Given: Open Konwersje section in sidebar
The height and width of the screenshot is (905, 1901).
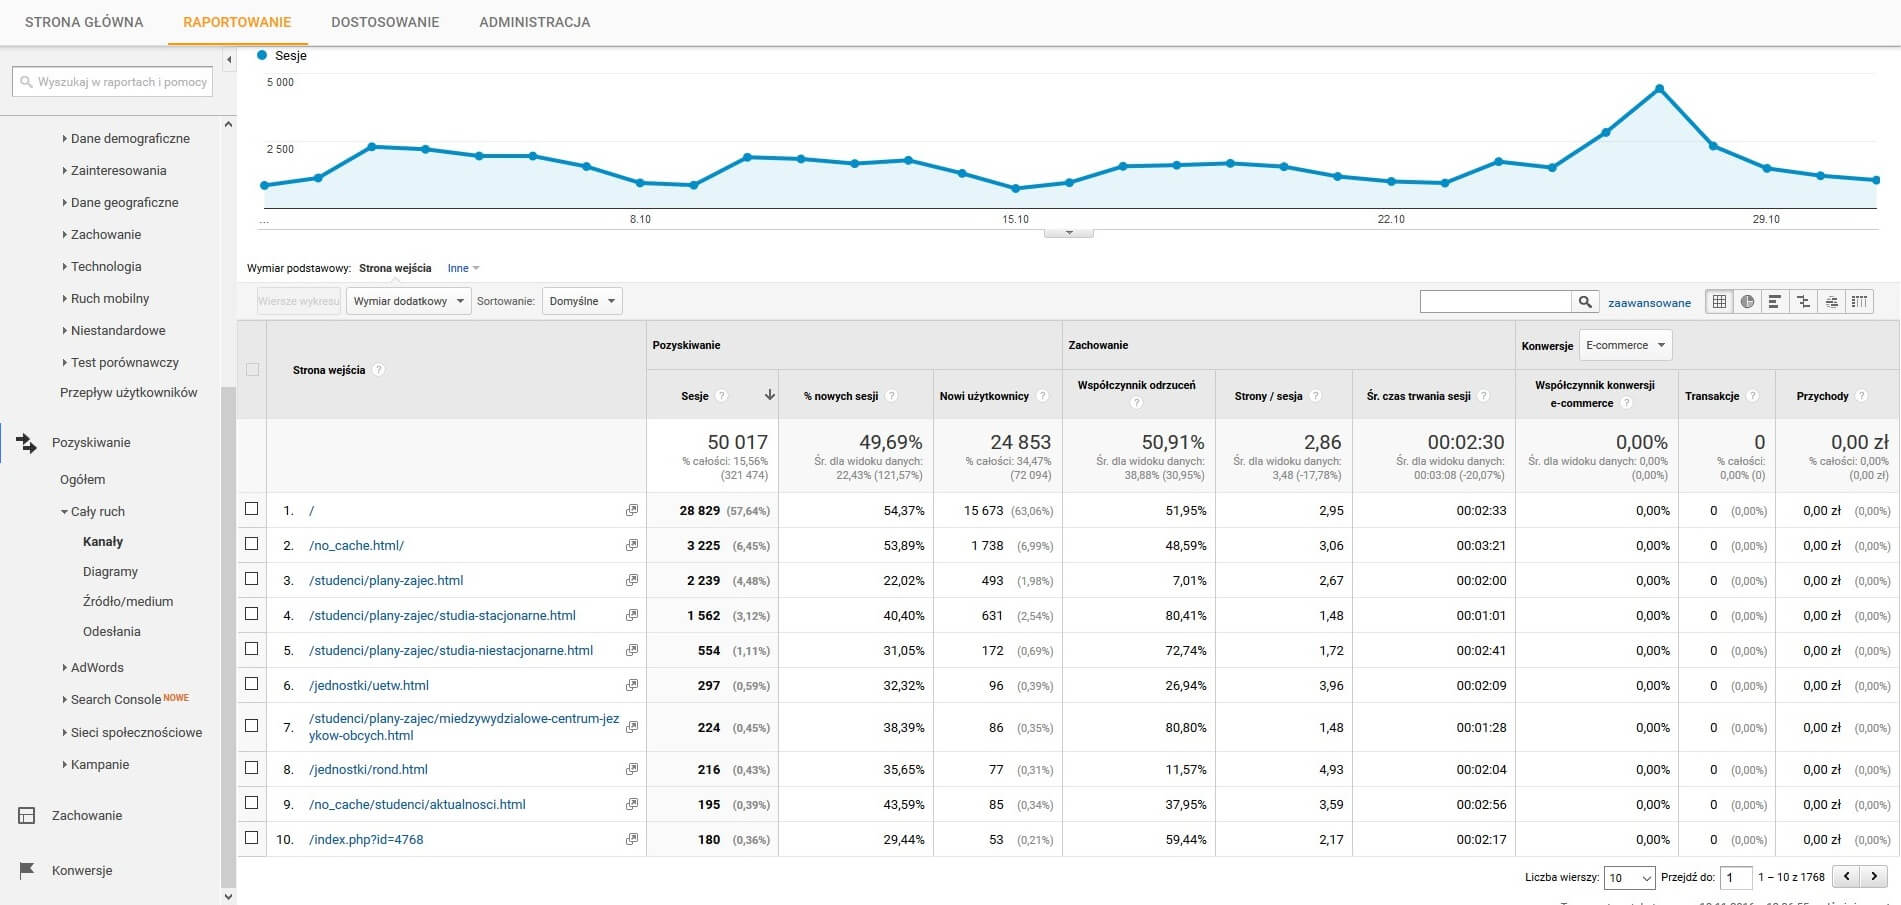Looking at the screenshot, I should click(82, 870).
